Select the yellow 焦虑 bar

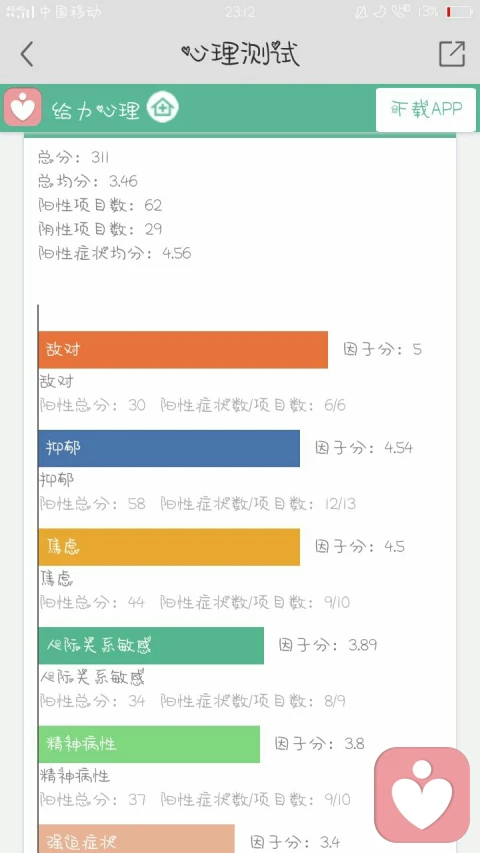pos(169,547)
